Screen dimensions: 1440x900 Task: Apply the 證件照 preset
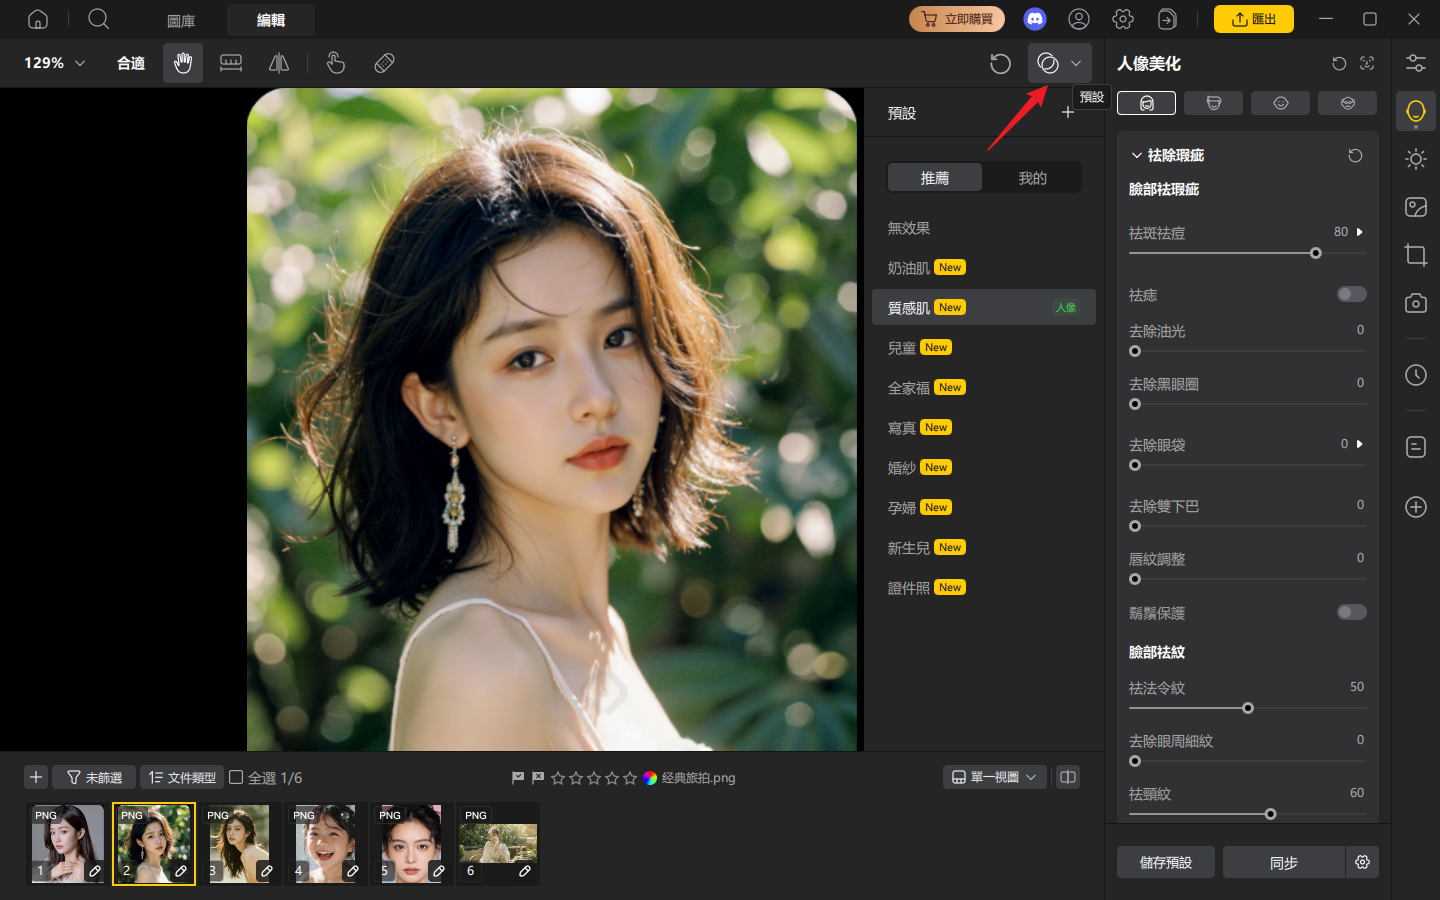pyautogui.click(x=984, y=587)
